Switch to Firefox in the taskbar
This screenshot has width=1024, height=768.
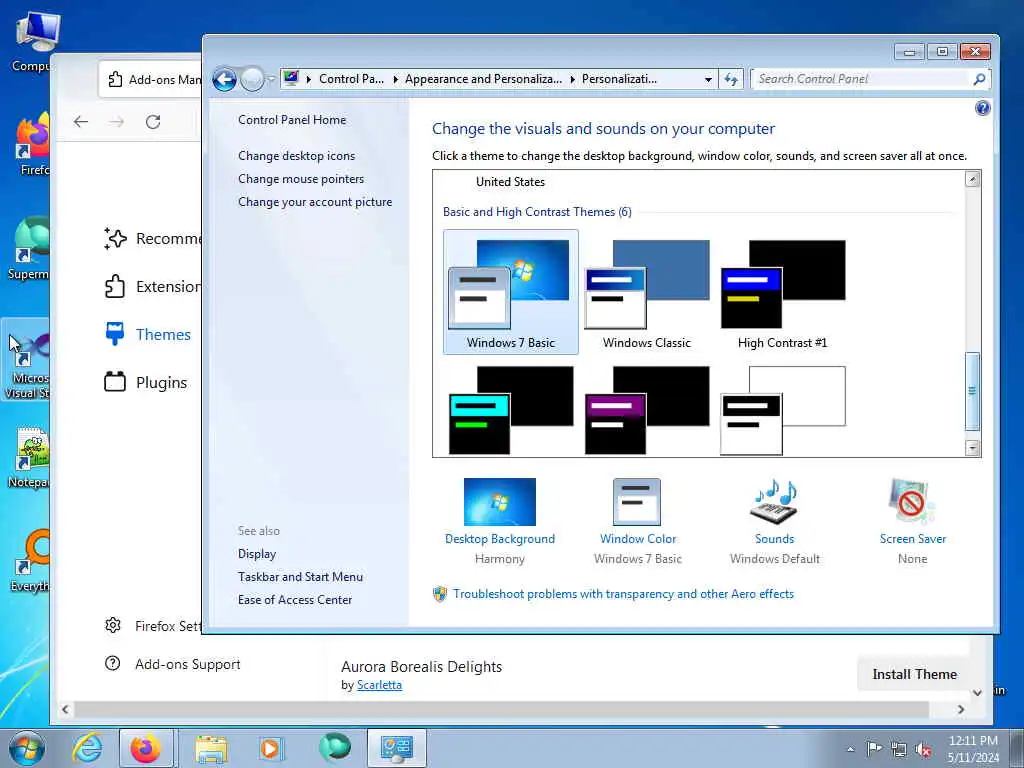(146, 748)
